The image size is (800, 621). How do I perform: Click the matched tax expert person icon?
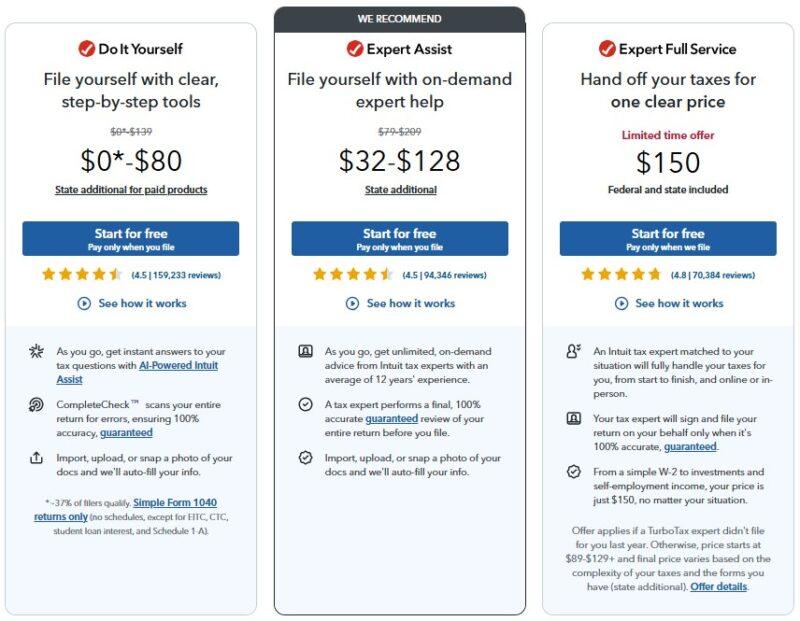pos(573,352)
